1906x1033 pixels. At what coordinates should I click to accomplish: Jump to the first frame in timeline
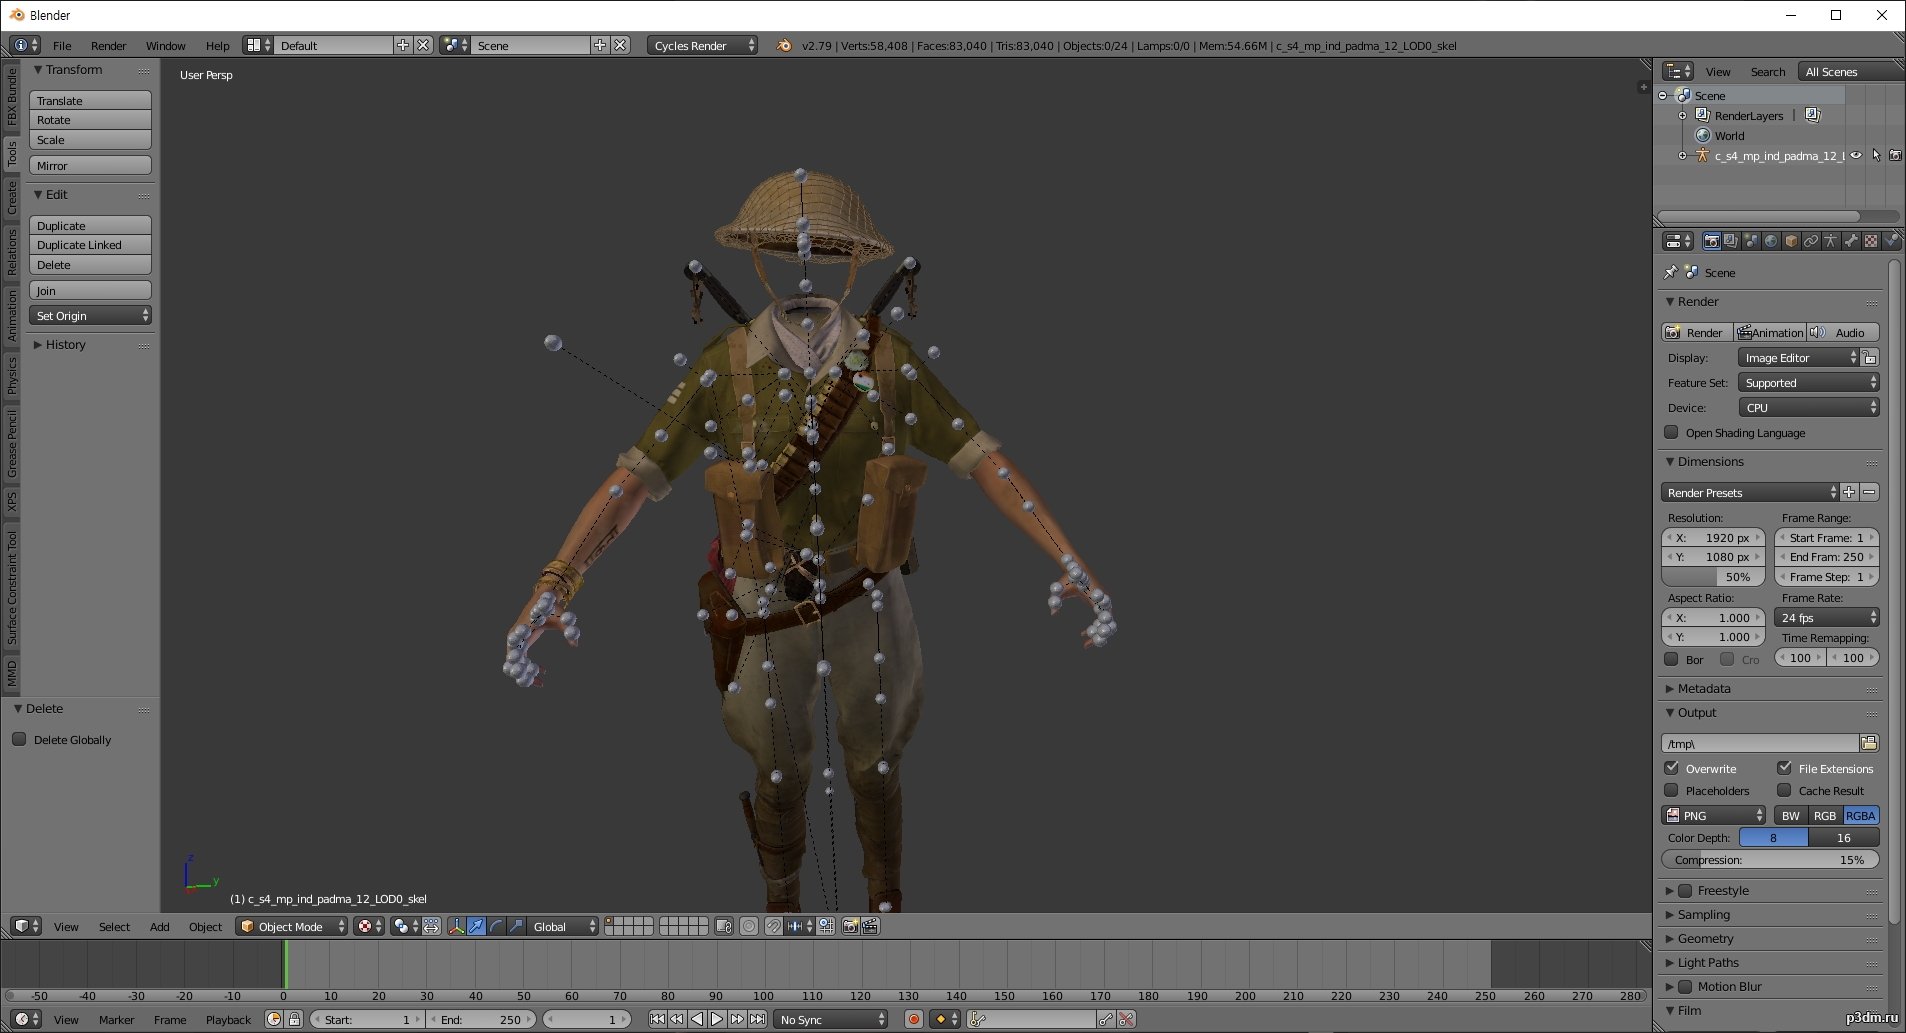coord(657,1019)
